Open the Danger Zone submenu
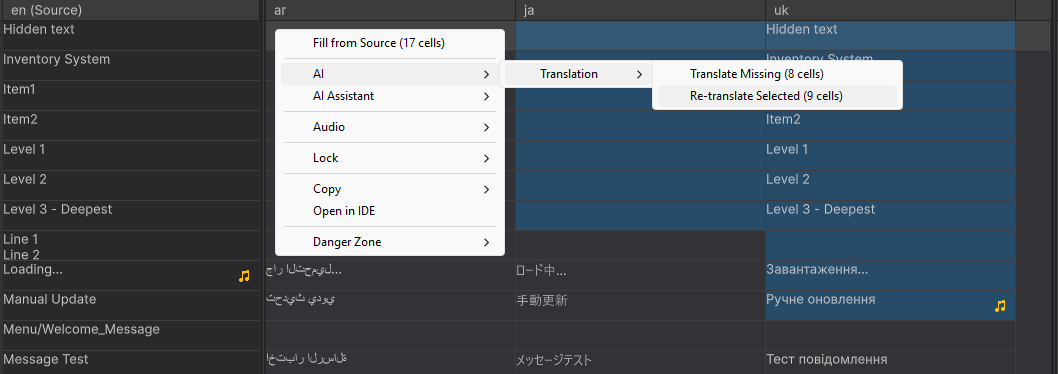 click(390, 242)
